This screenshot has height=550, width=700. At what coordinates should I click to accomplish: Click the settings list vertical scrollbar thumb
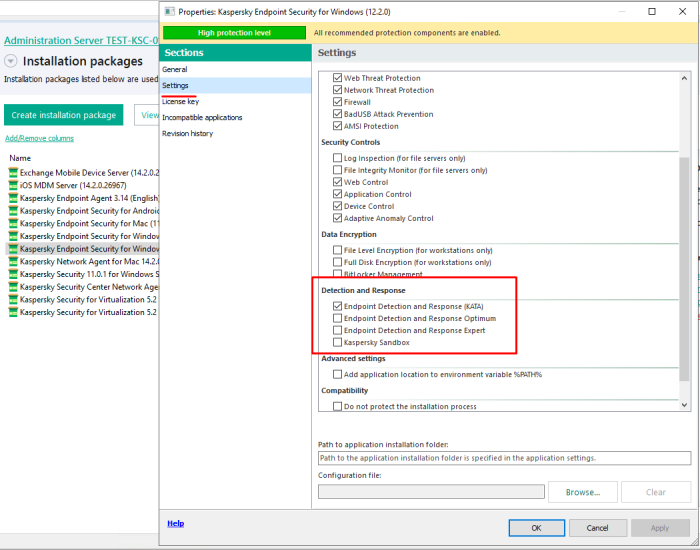(684, 269)
